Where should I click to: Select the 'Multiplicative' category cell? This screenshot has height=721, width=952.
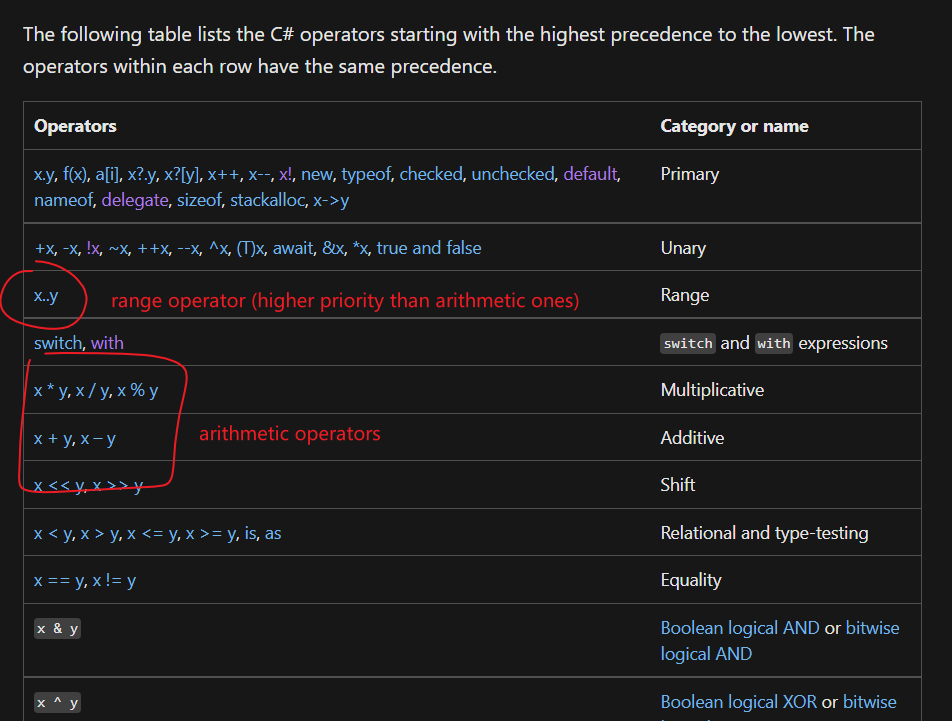pyautogui.click(x=712, y=390)
